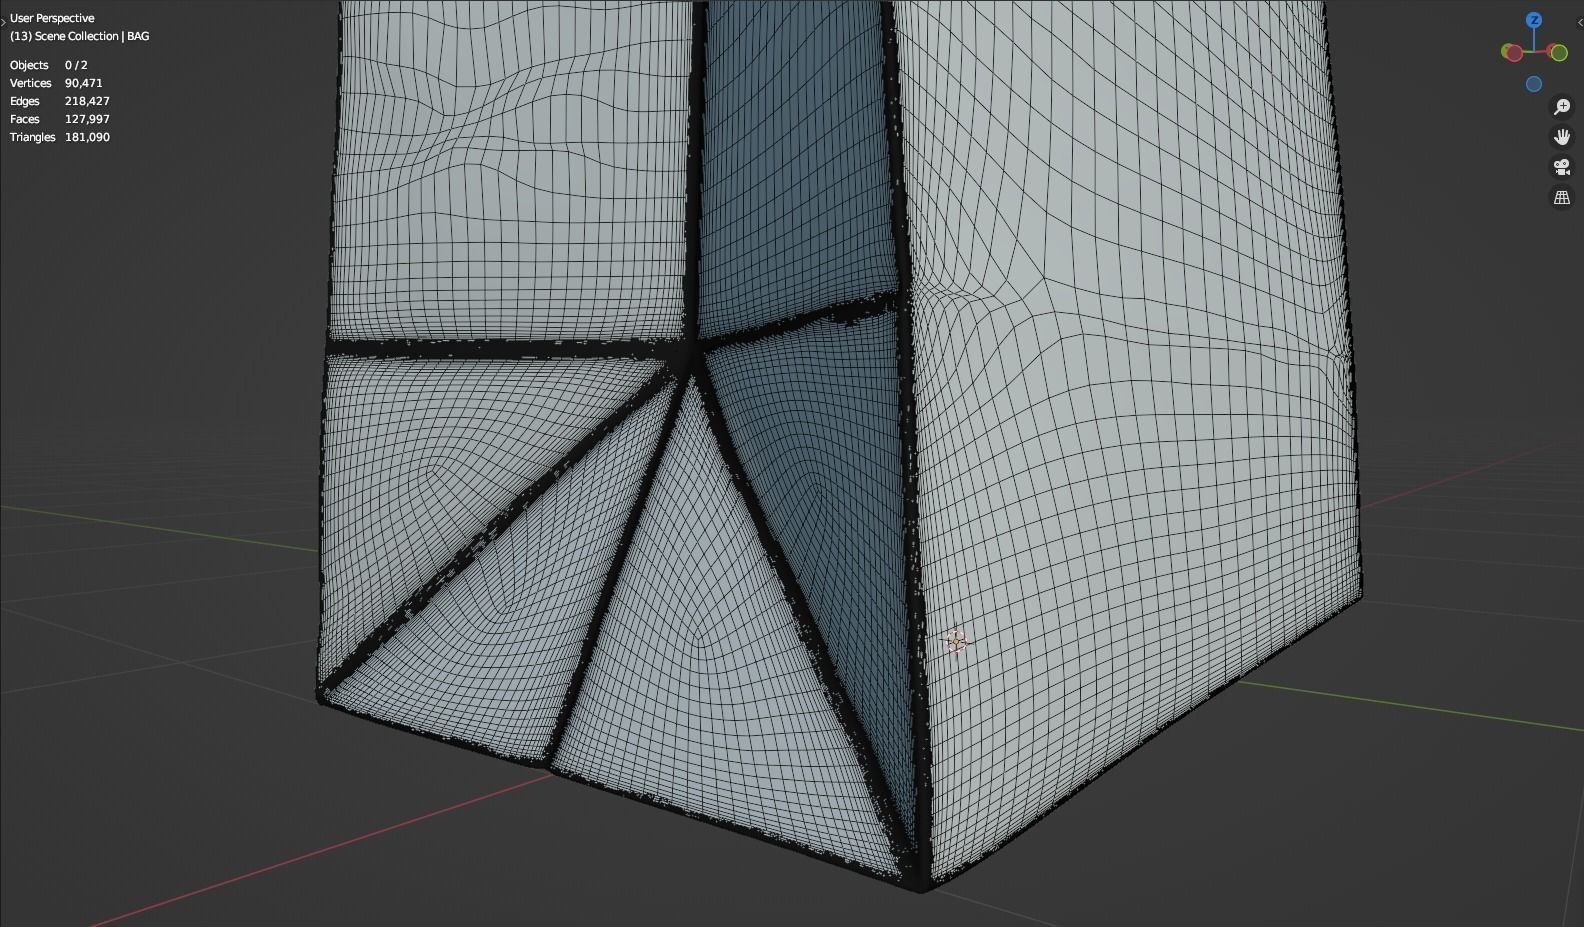The height and width of the screenshot is (927, 1584).
Task: Click the Edges count 218,427
Action: [x=87, y=101]
